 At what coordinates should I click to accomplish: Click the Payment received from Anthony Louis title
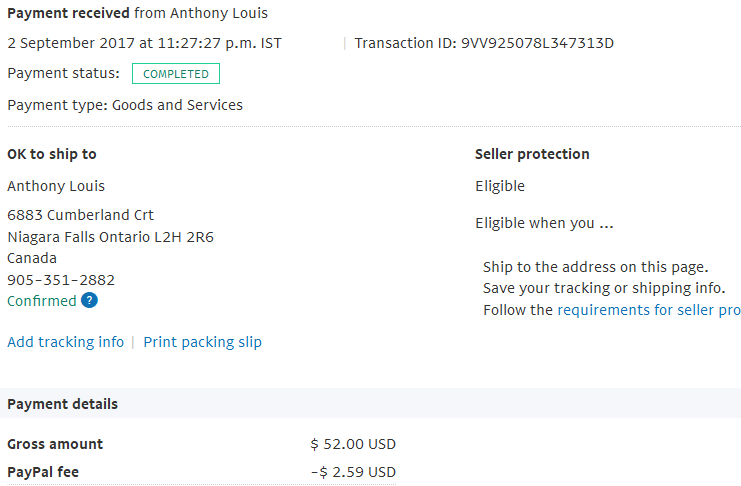(x=138, y=13)
